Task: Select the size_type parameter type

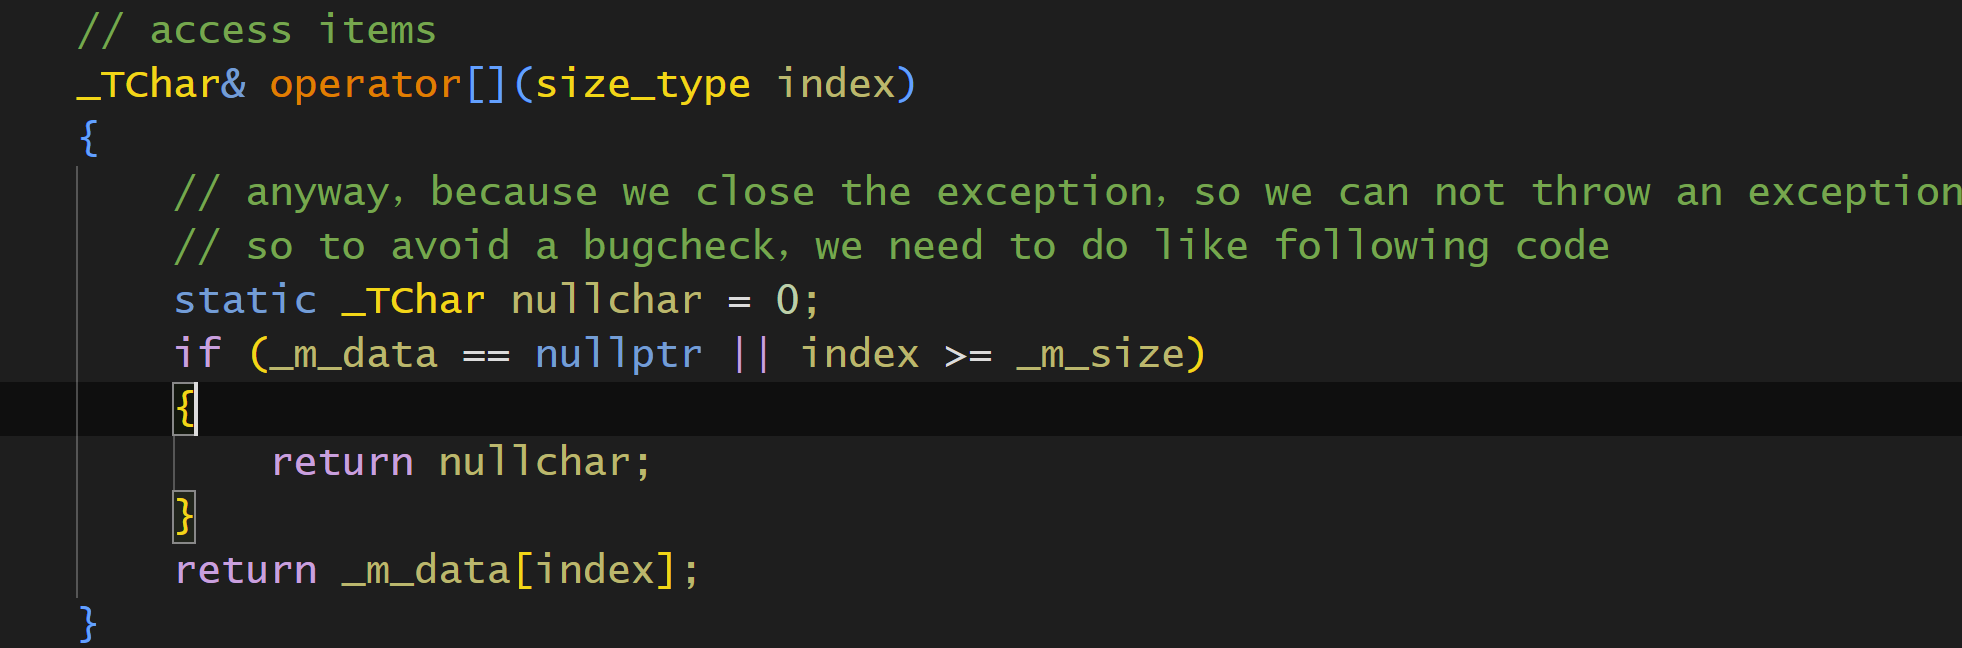Action: click(x=643, y=84)
